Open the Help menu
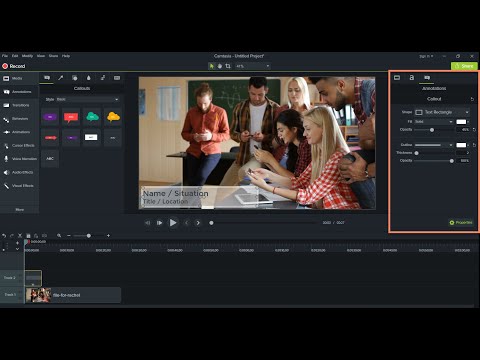Image resolution: width=480 pixels, height=360 pixels. pos(66,56)
